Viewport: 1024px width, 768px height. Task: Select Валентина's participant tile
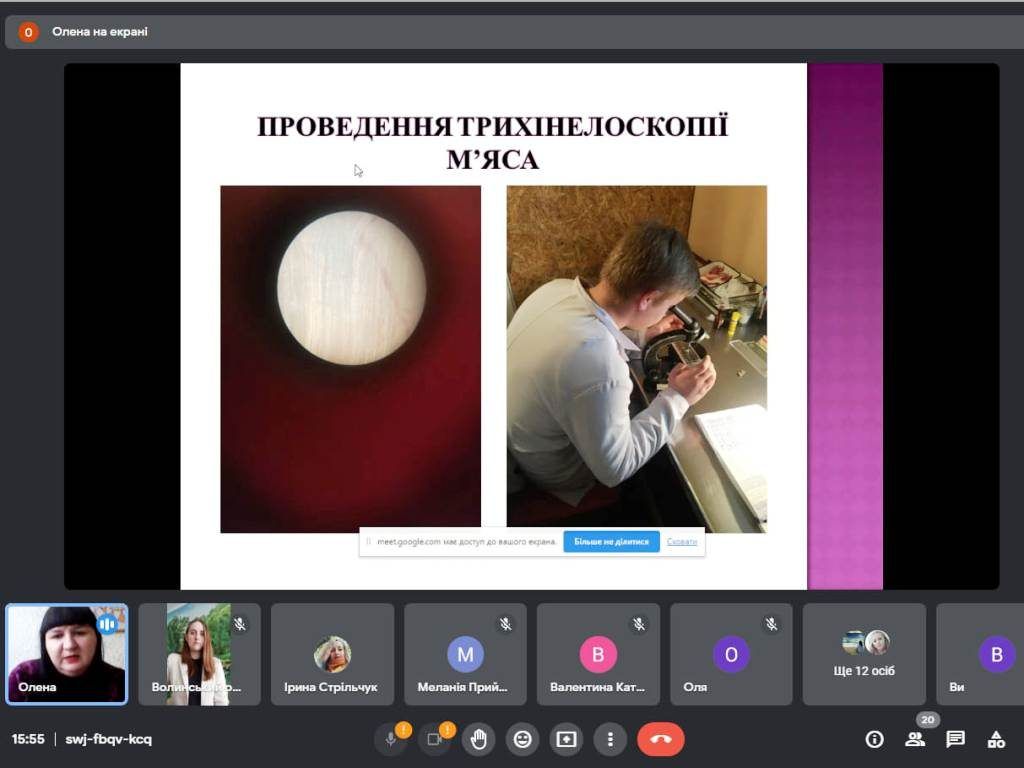tap(598, 654)
